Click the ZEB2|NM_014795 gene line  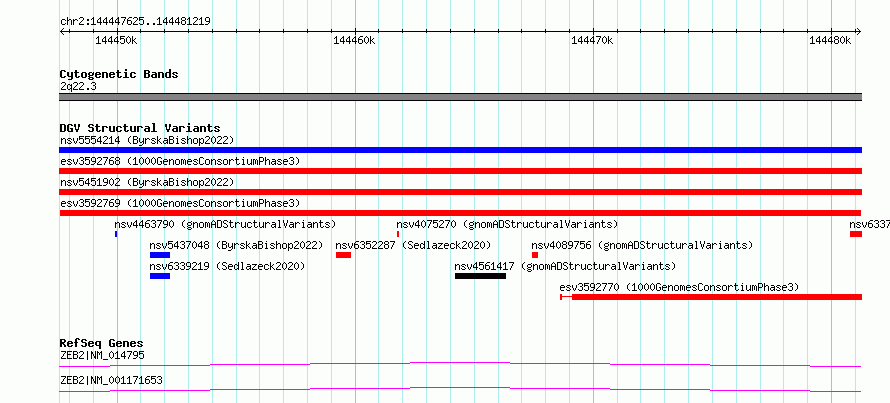click(x=460, y=364)
